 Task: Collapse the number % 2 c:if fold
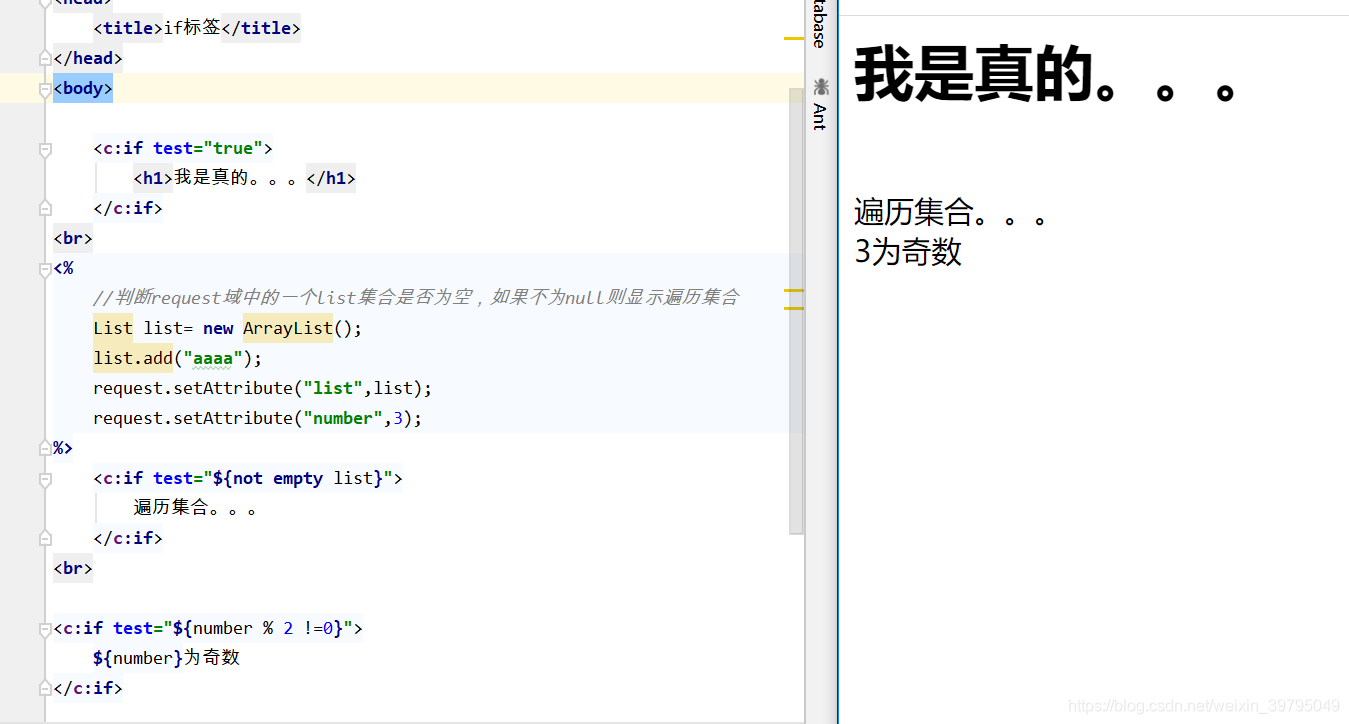coord(45,628)
